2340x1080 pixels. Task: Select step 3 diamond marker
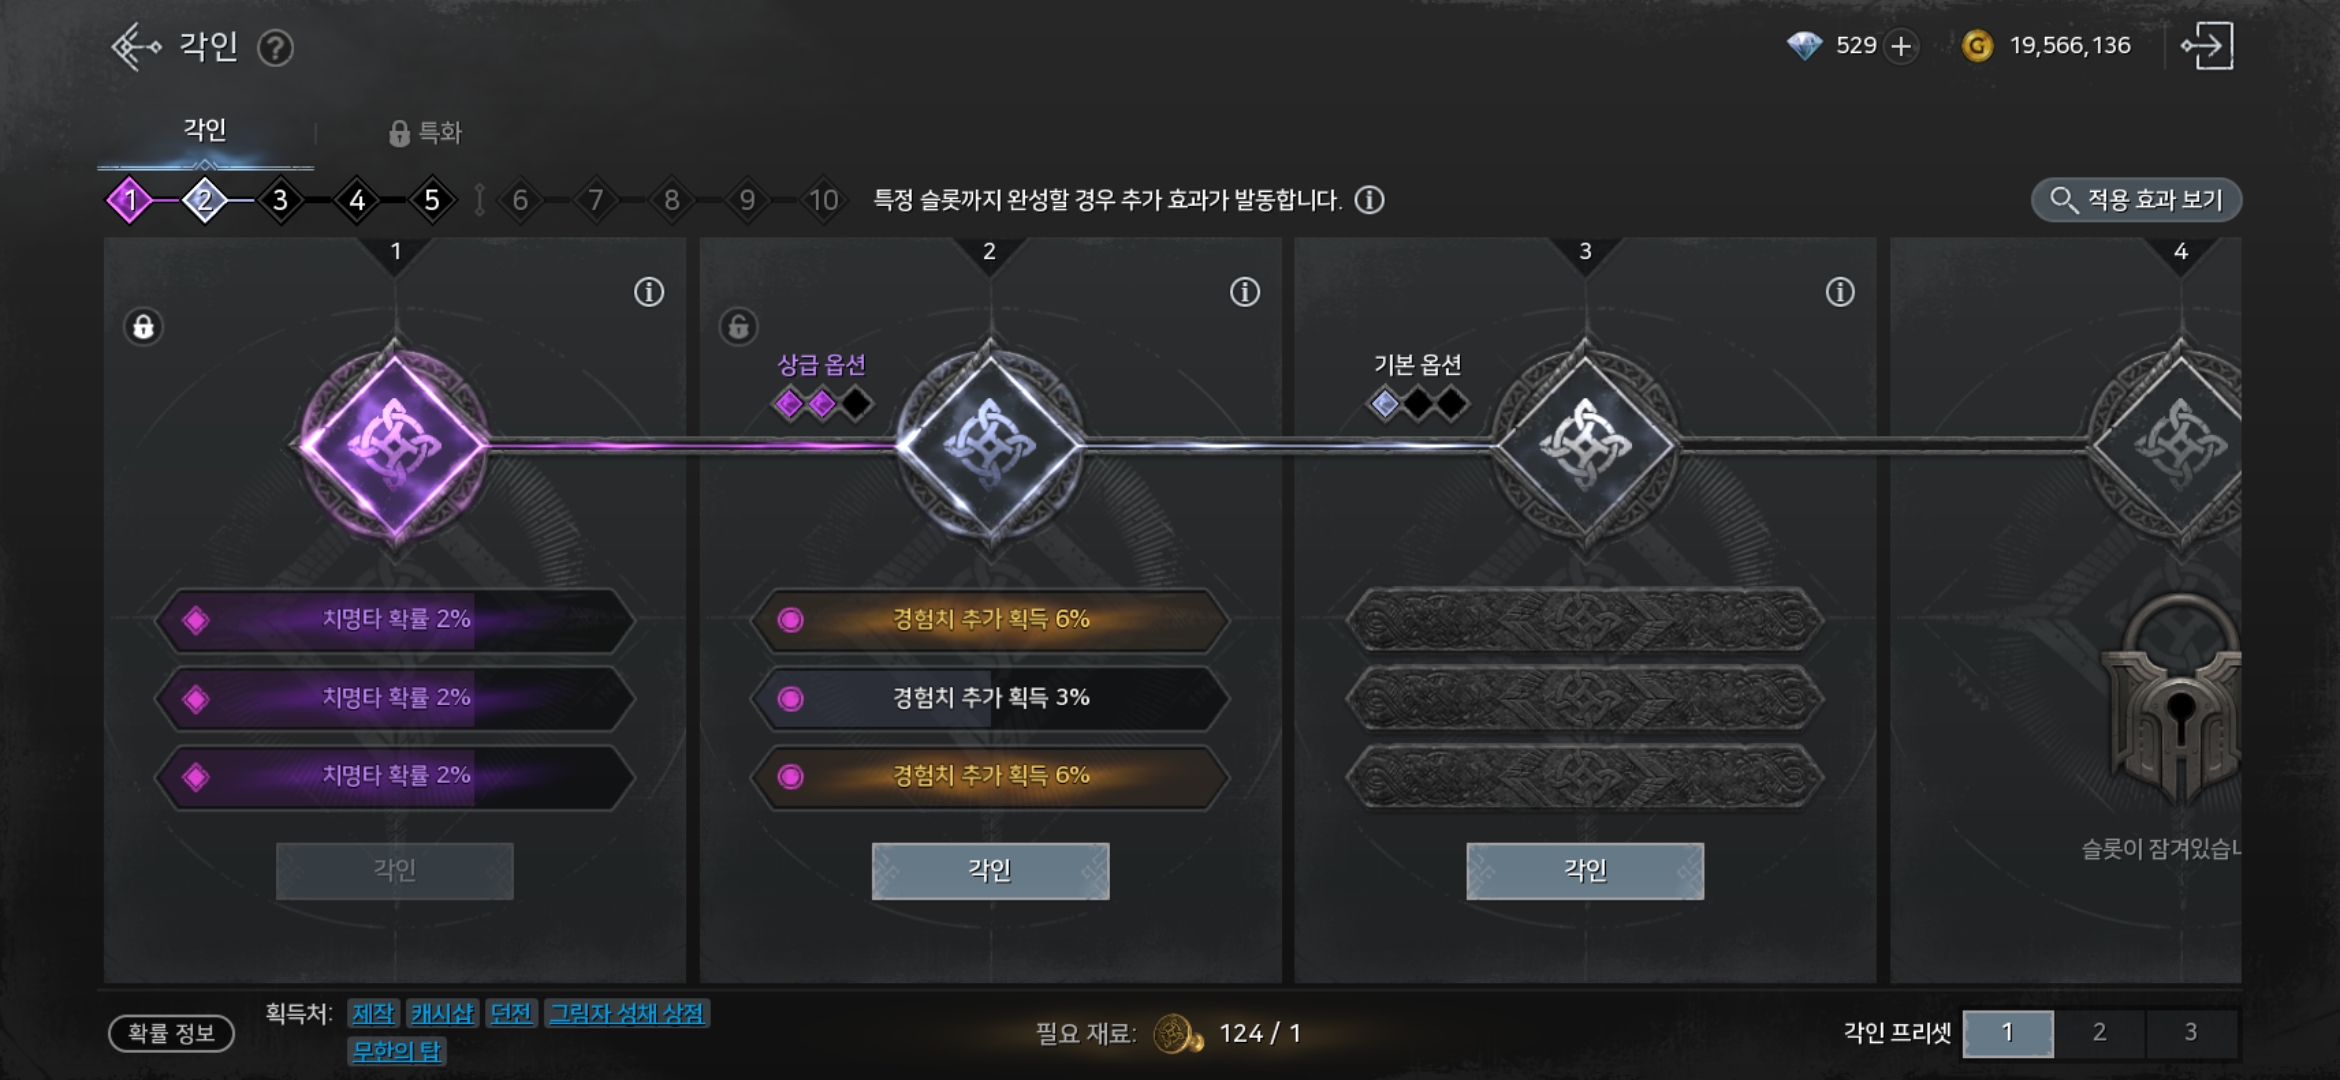tap(281, 201)
